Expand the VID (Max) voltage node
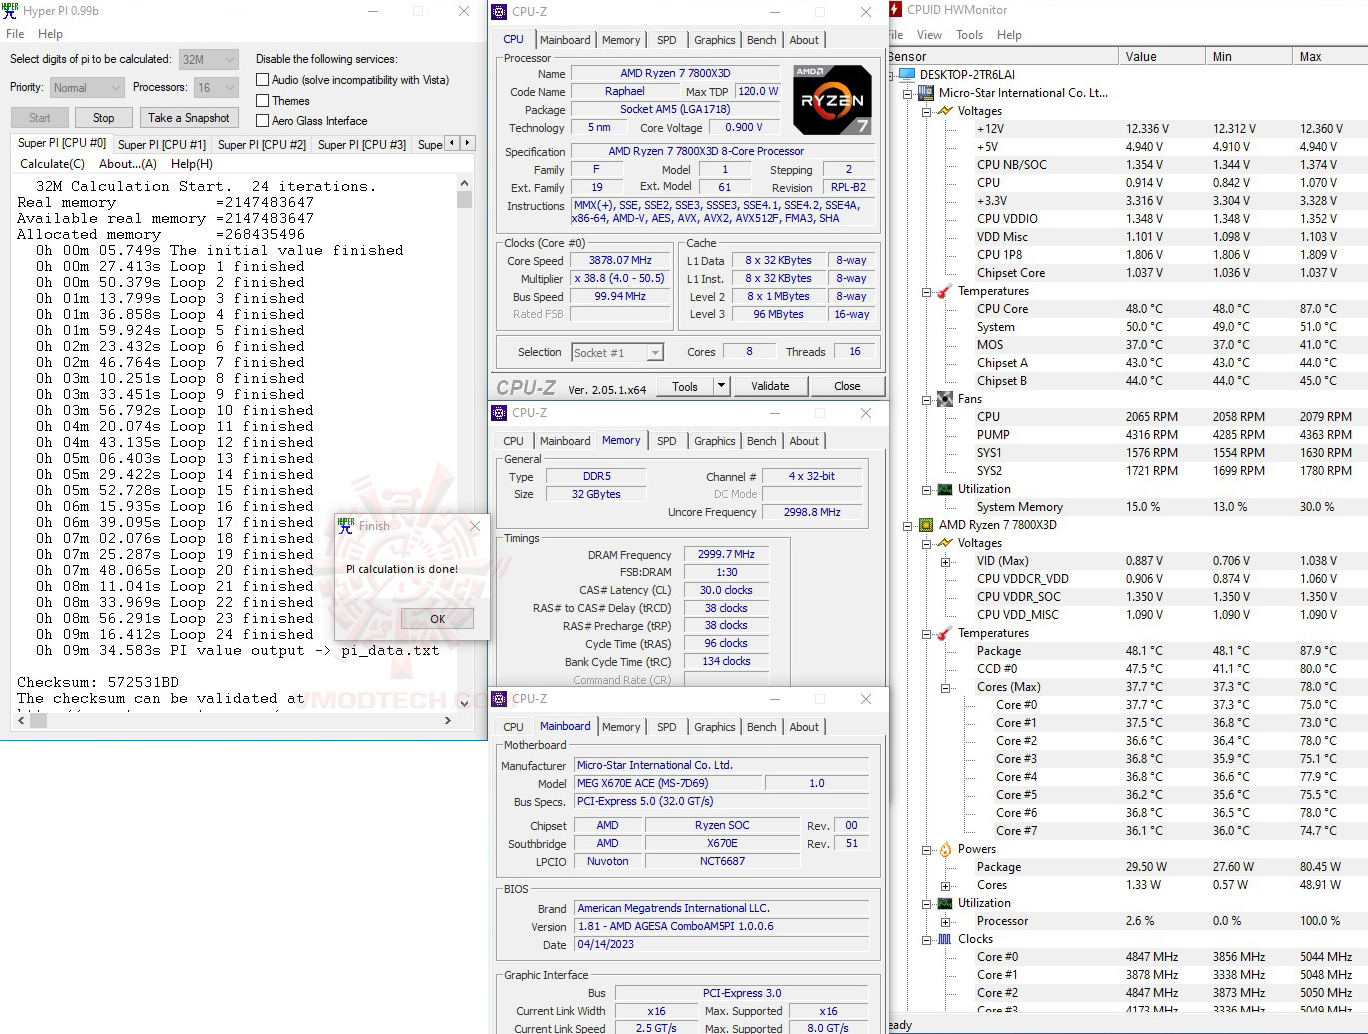Image resolution: width=1368 pixels, height=1034 pixels. point(946,561)
